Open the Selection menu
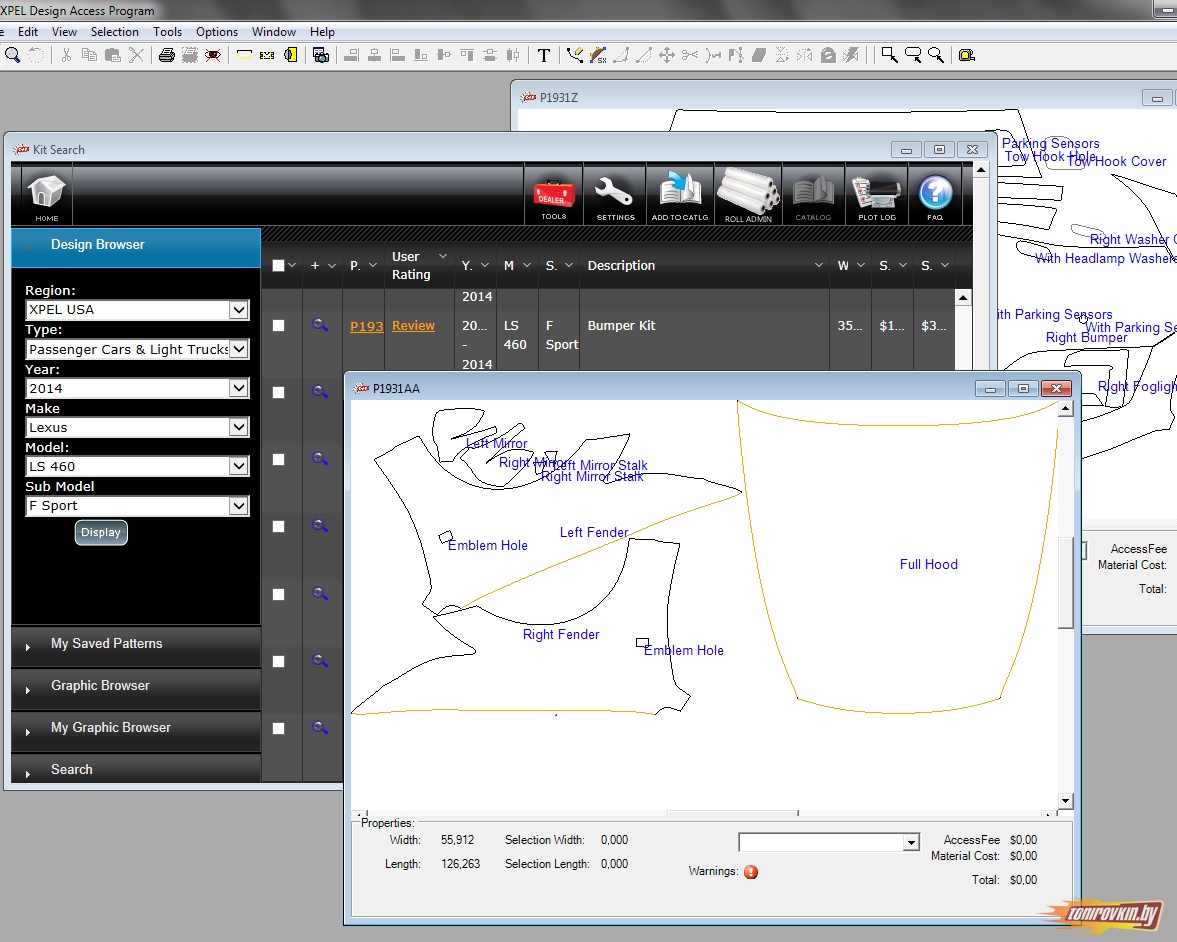 pos(115,32)
